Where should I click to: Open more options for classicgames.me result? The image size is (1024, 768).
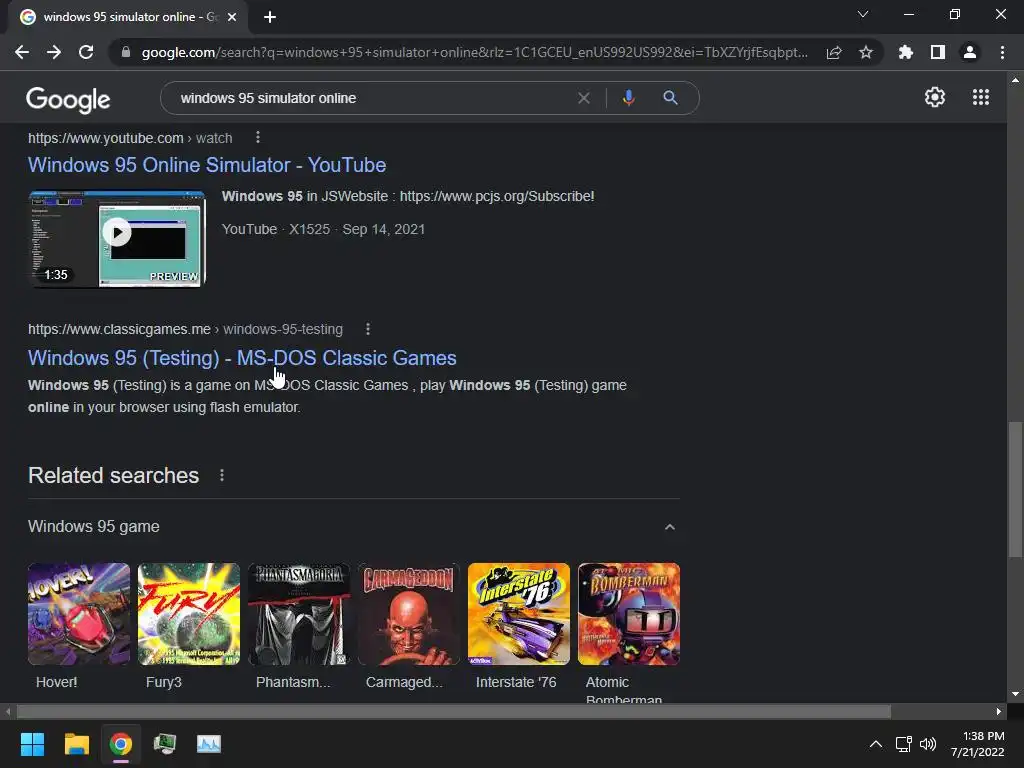368,328
